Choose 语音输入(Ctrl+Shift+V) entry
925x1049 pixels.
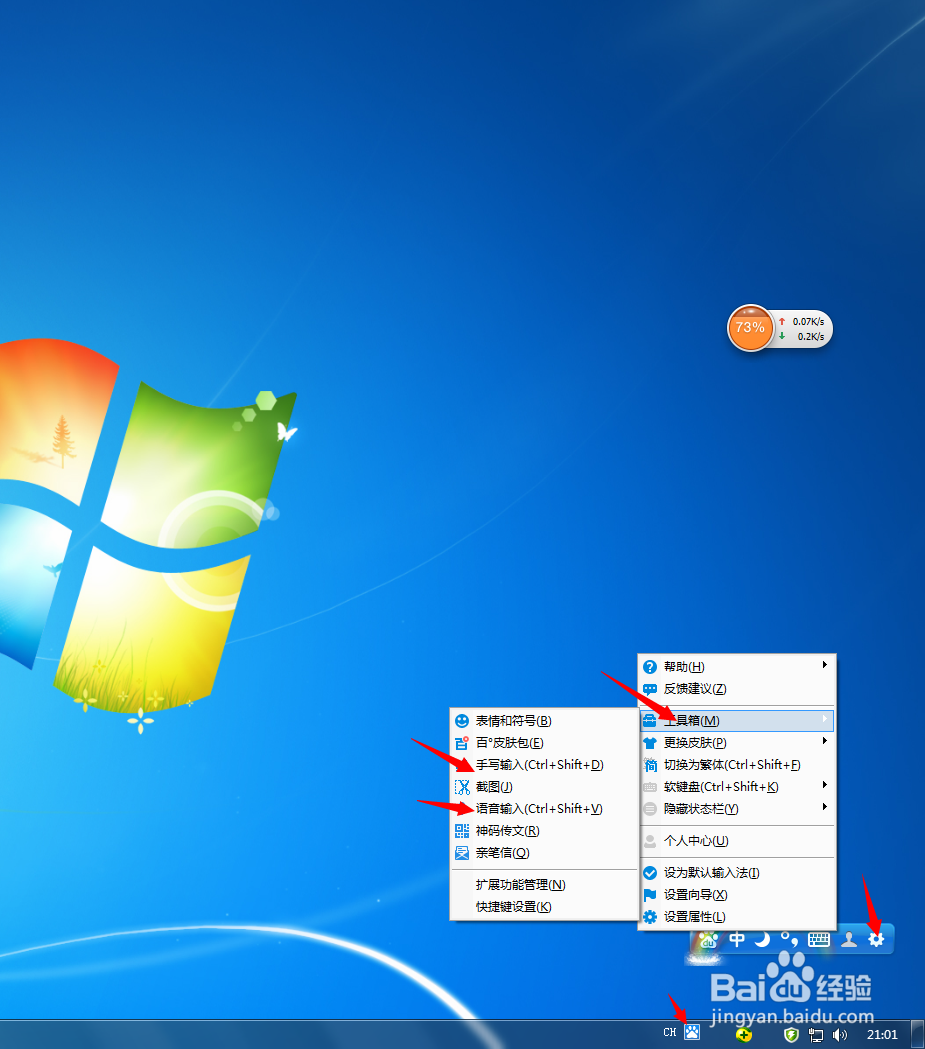pyautogui.click(x=544, y=809)
